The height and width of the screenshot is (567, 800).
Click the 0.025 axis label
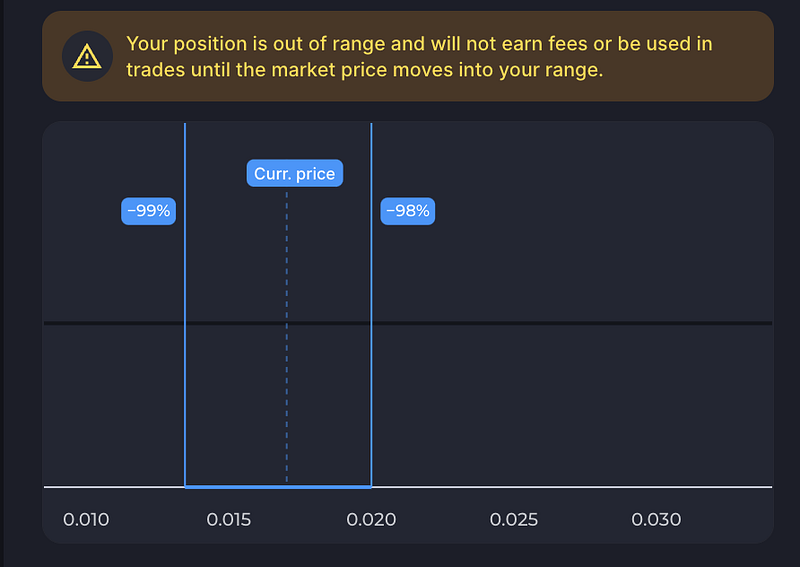[514, 520]
